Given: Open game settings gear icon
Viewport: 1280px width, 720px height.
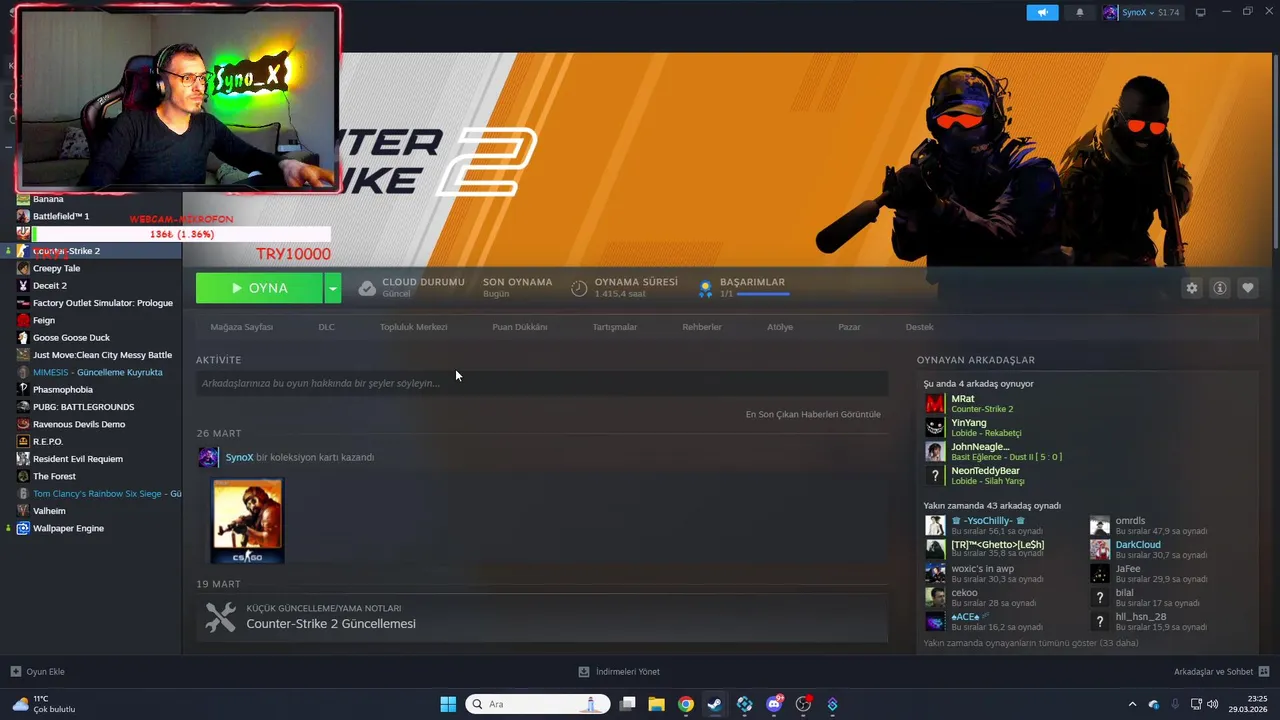Looking at the screenshot, I should tap(1192, 288).
